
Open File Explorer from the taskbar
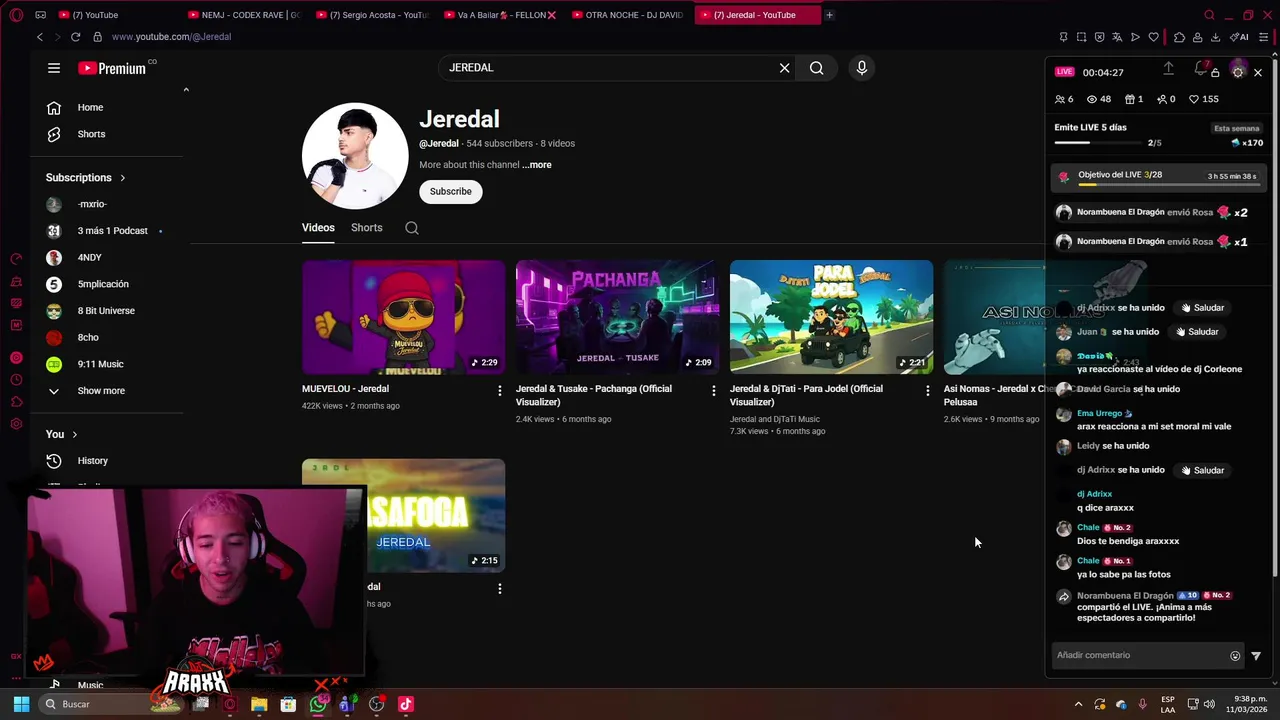pyautogui.click(x=259, y=704)
